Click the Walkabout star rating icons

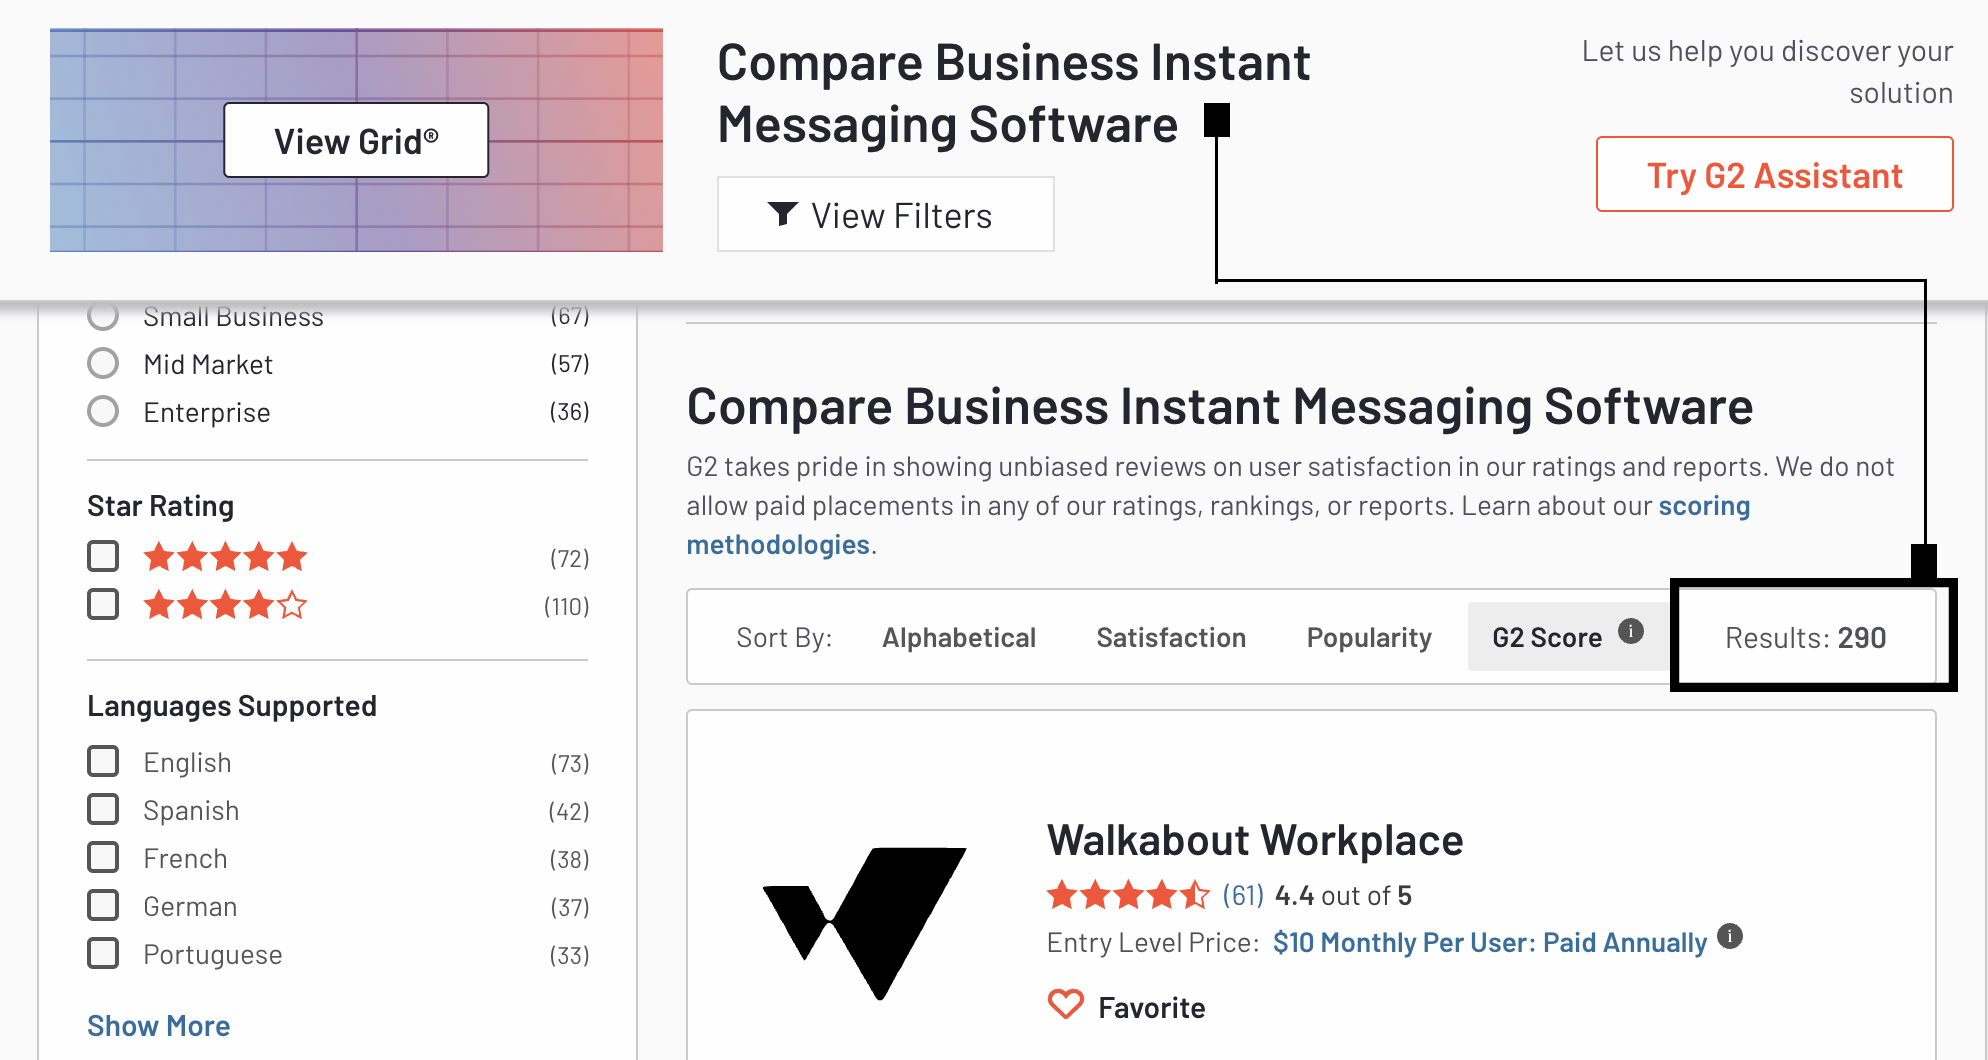click(1128, 894)
